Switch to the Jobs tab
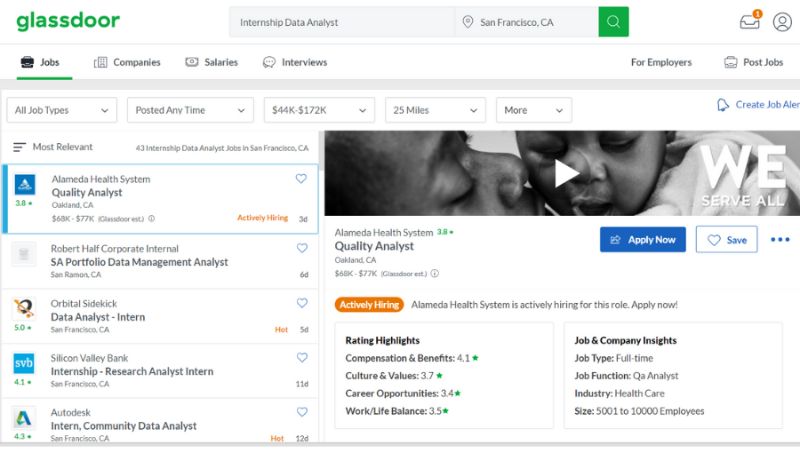This screenshot has width=800, height=450. pyautogui.click(x=40, y=62)
